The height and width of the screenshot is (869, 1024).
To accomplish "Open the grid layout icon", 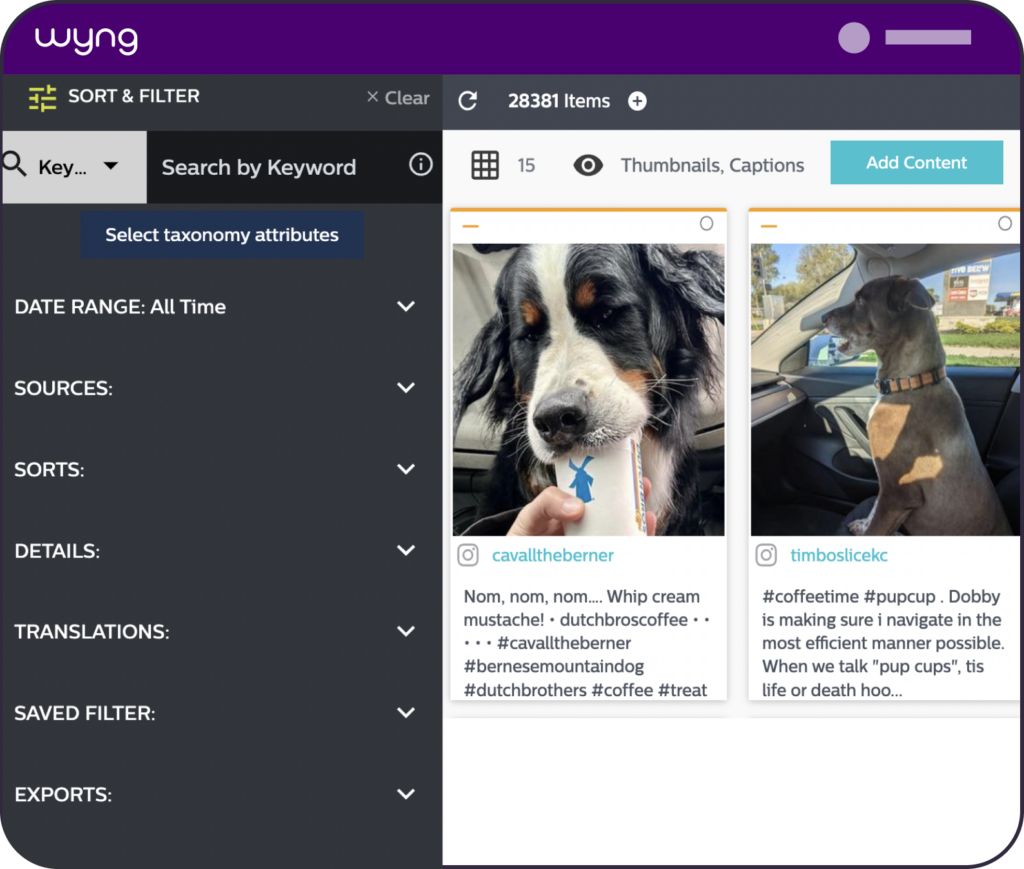I will (485, 165).
